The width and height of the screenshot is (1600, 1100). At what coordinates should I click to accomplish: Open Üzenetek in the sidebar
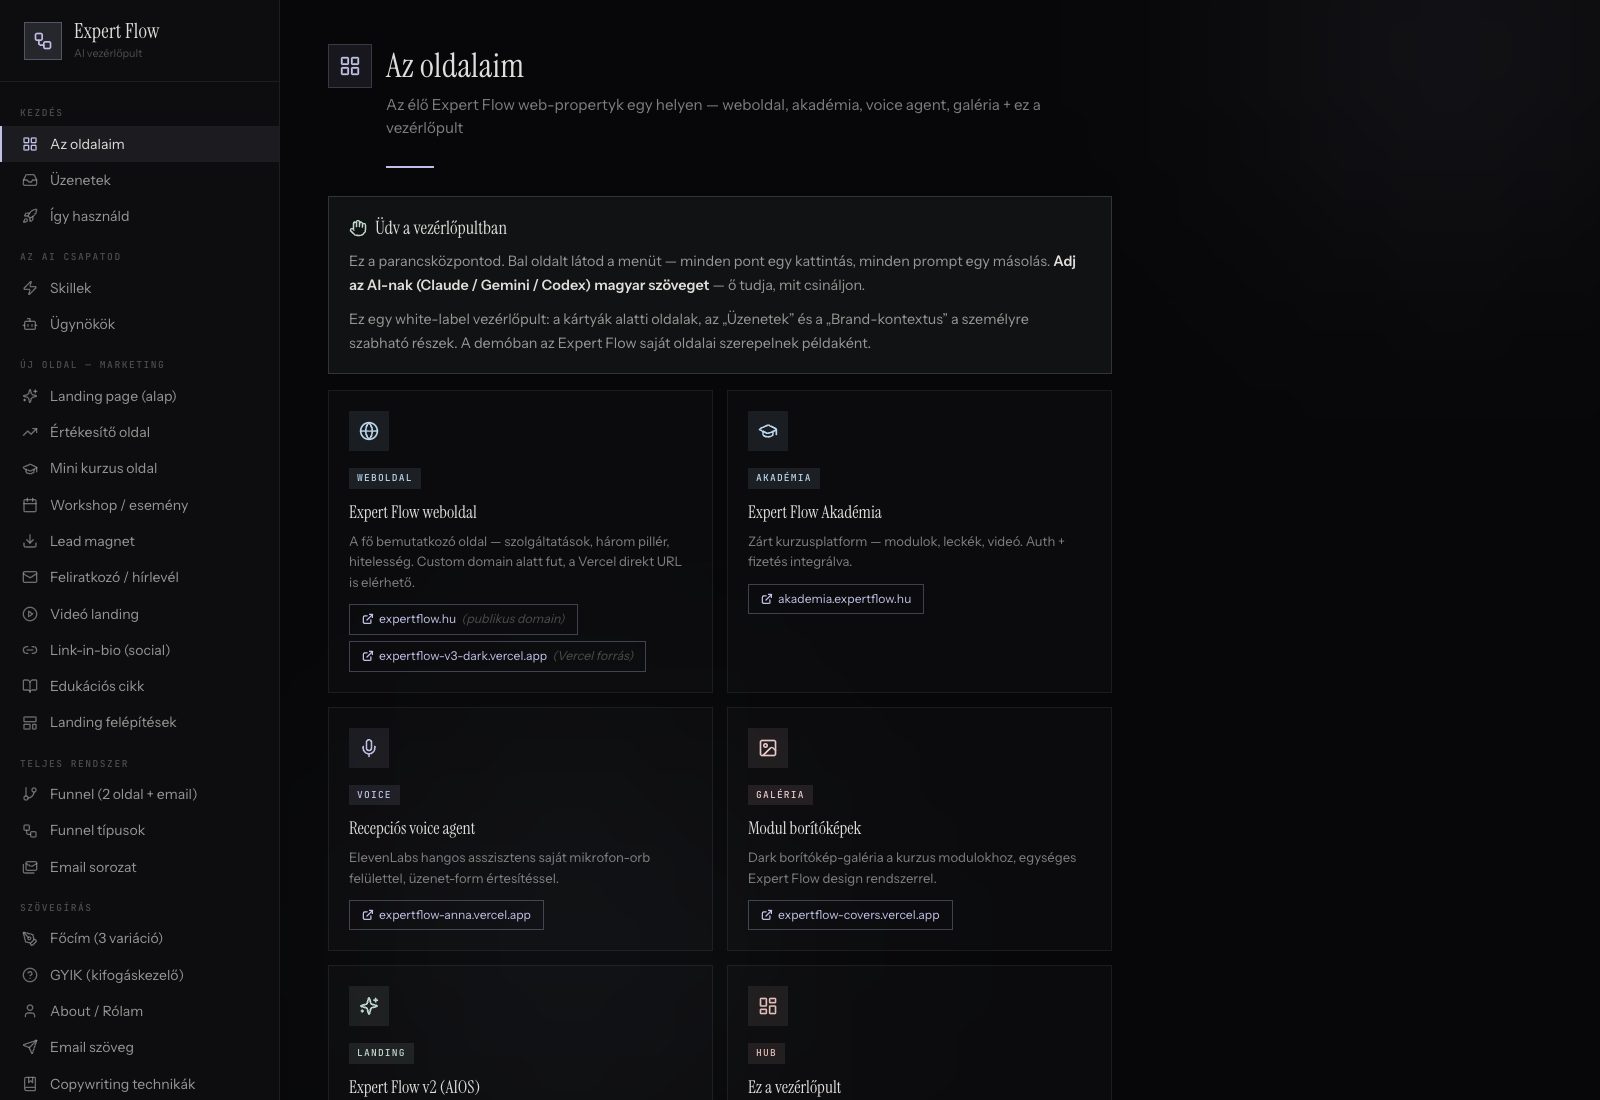pyautogui.click(x=140, y=180)
